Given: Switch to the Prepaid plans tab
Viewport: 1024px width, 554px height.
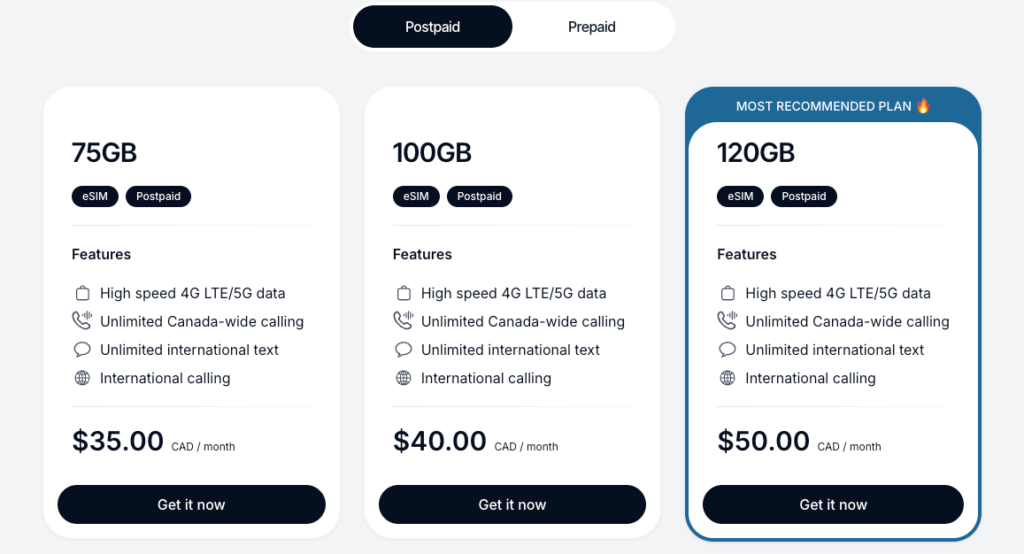Looking at the screenshot, I should pyautogui.click(x=591, y=27).
